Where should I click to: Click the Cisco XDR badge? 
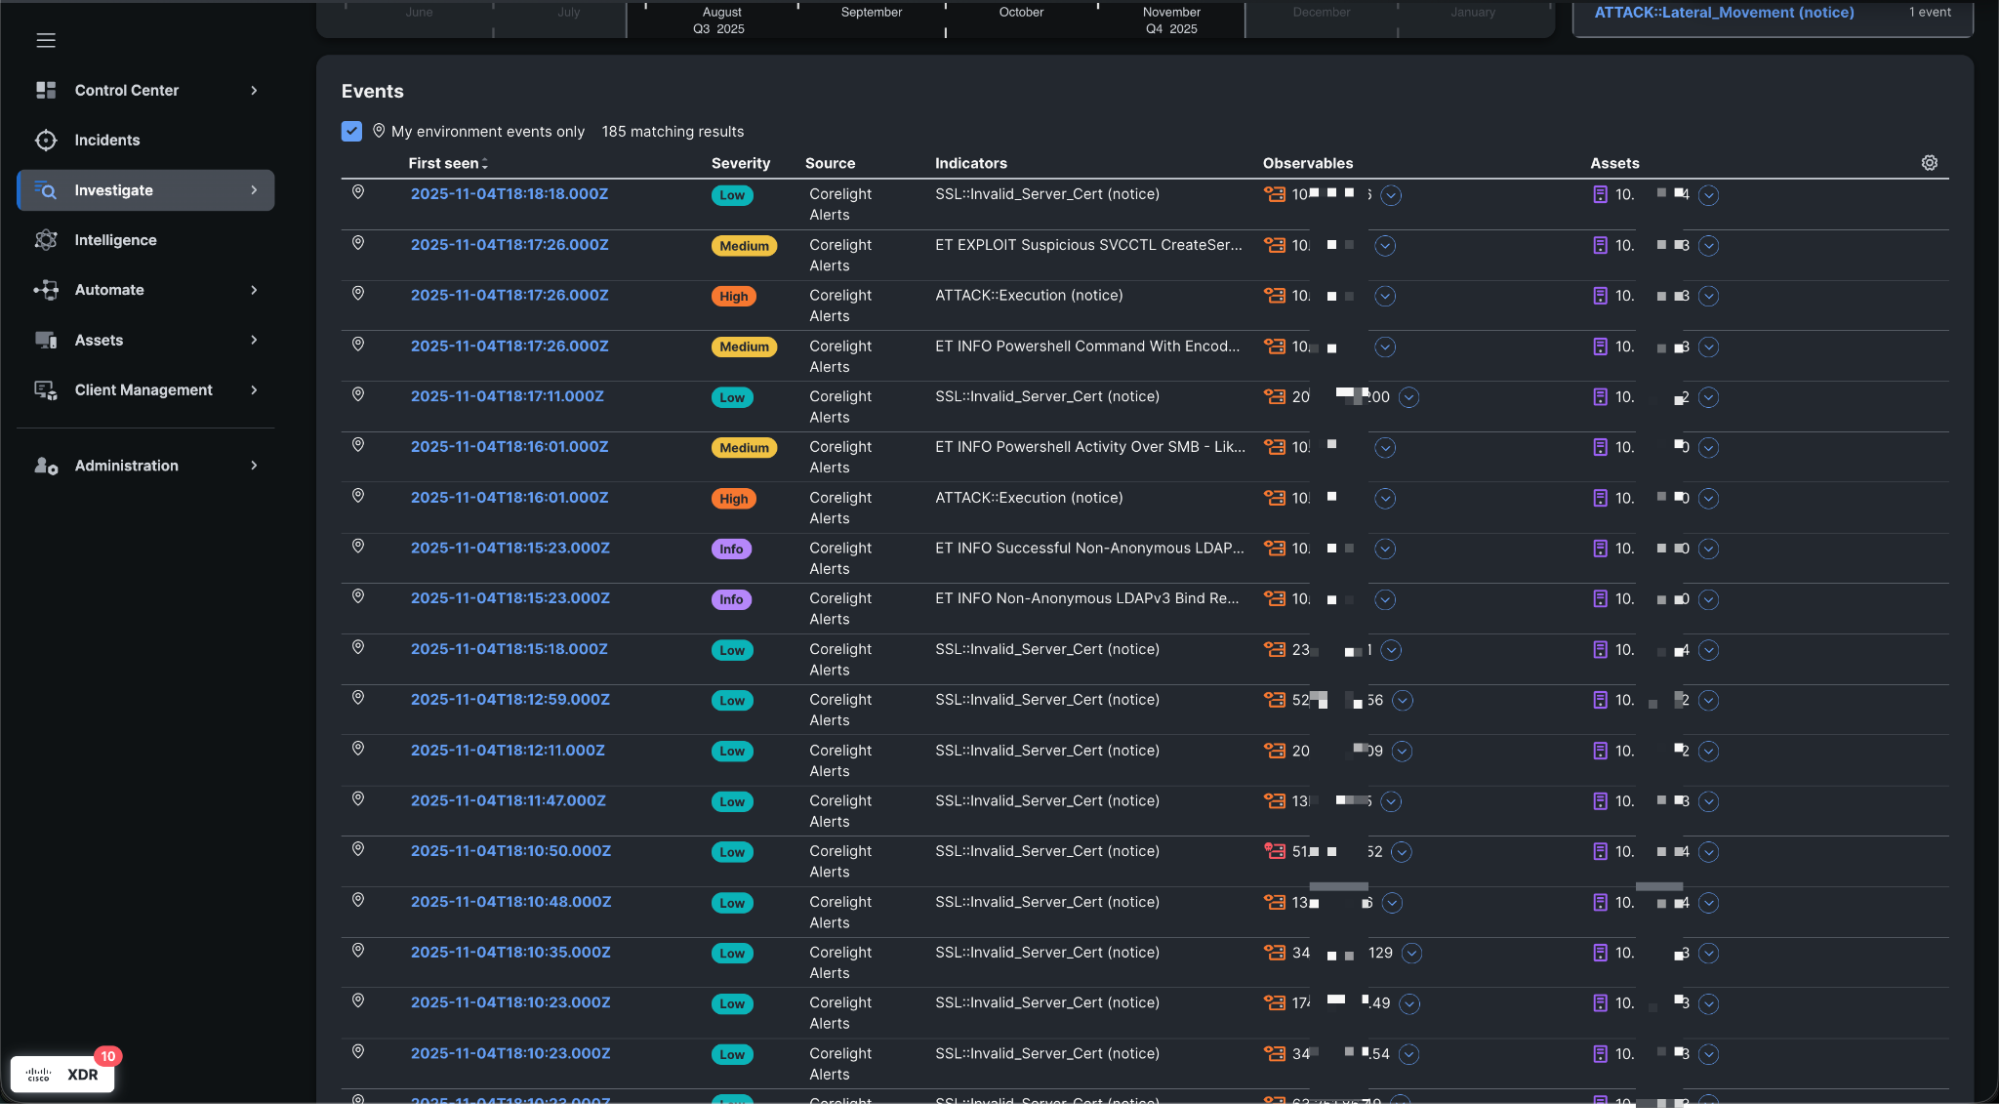click(63, 1074)
